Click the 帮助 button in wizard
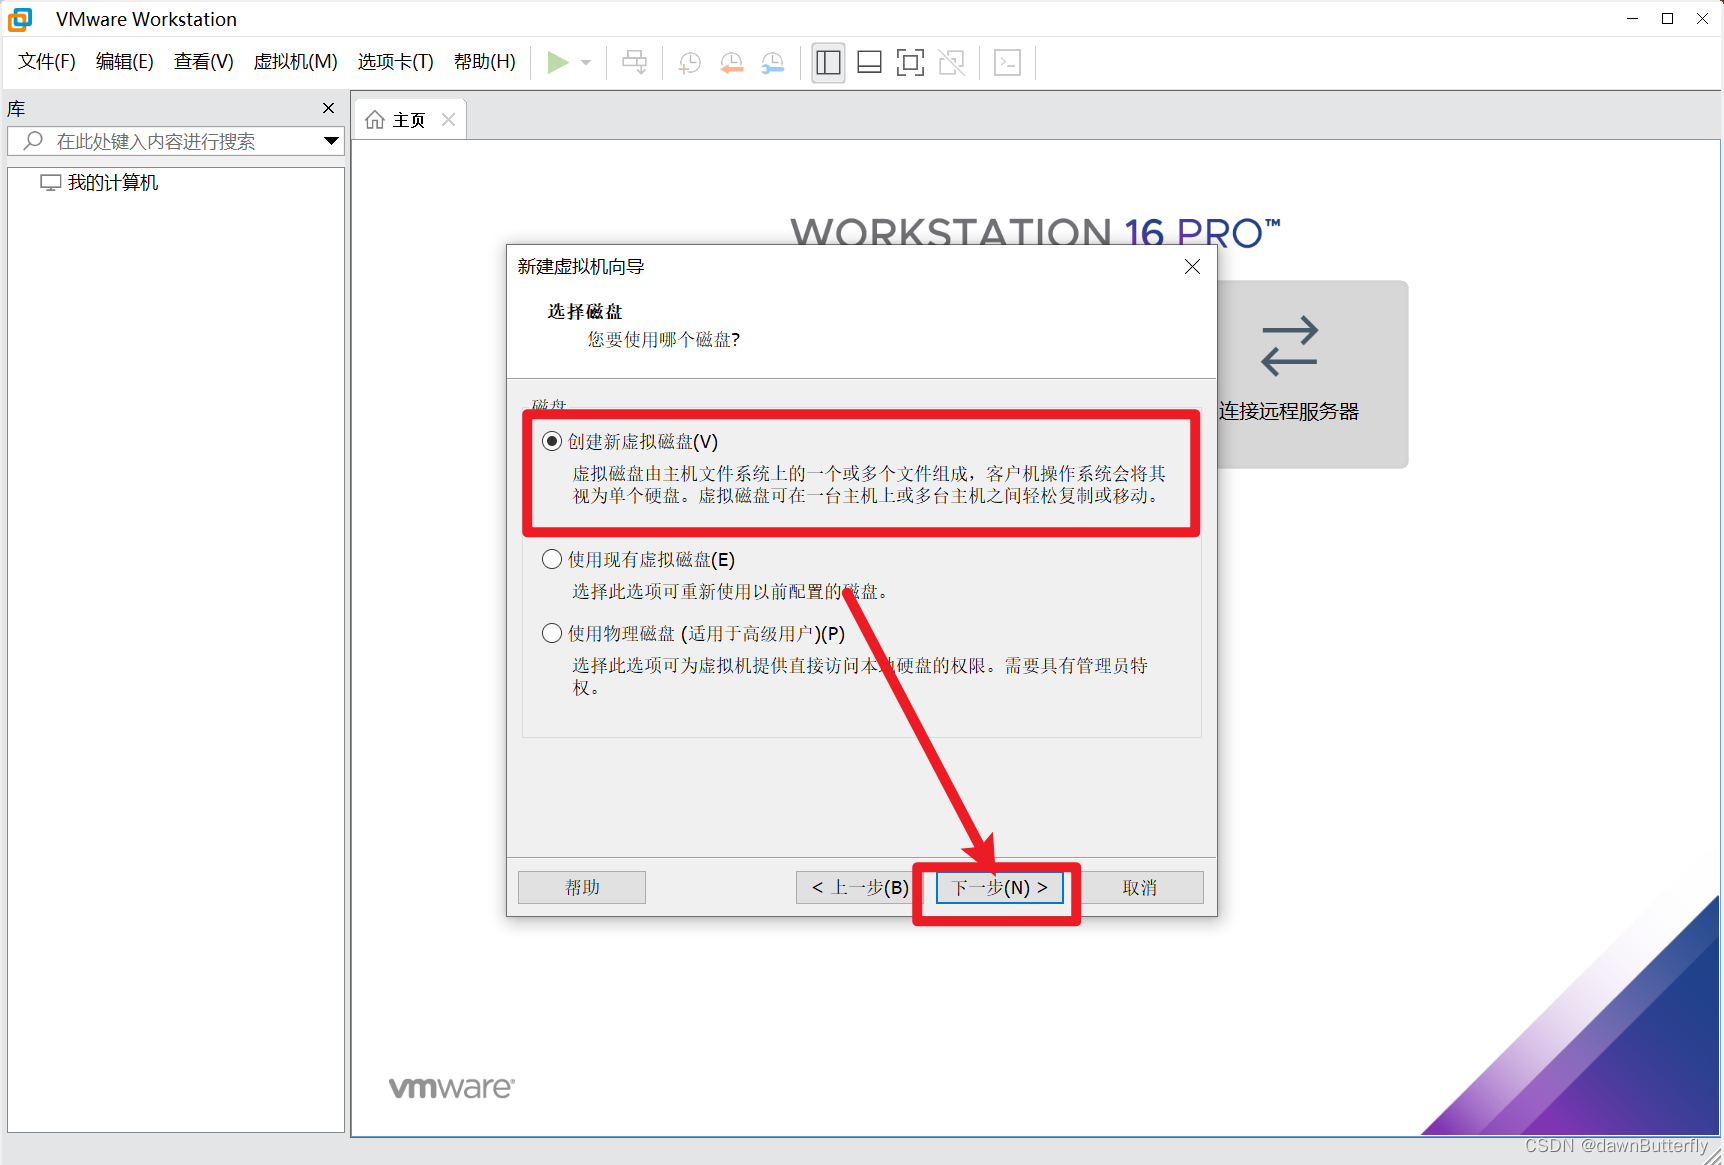The height and width of the screenshot is (1165, 1724). point(582,887)
